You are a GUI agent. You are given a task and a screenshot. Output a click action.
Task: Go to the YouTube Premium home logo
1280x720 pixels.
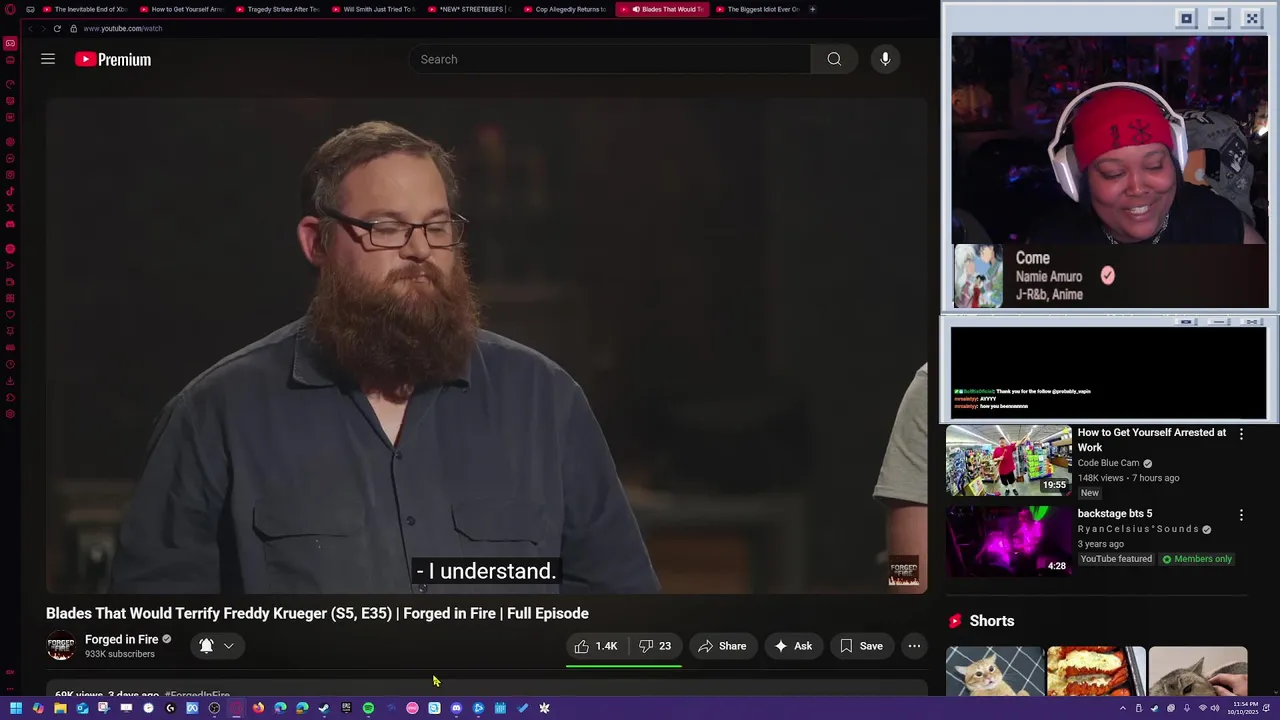coord(113,60)
